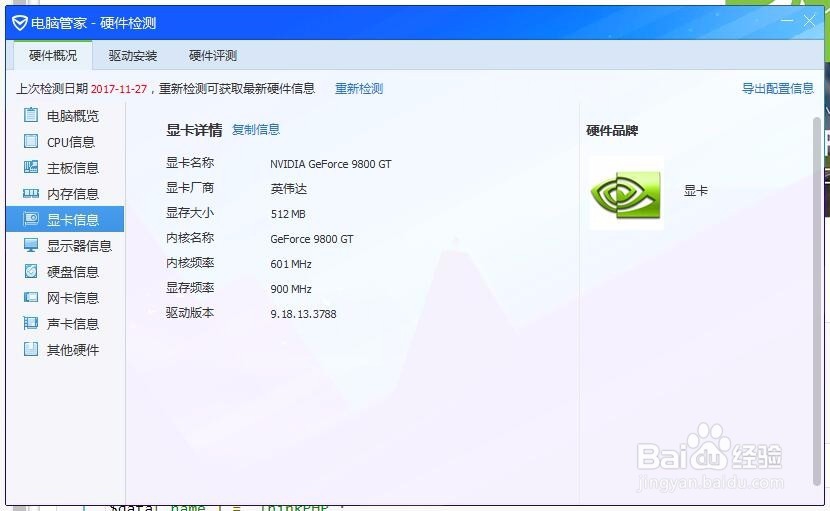Click the 硬件品牌 heading

pos(612,130)
